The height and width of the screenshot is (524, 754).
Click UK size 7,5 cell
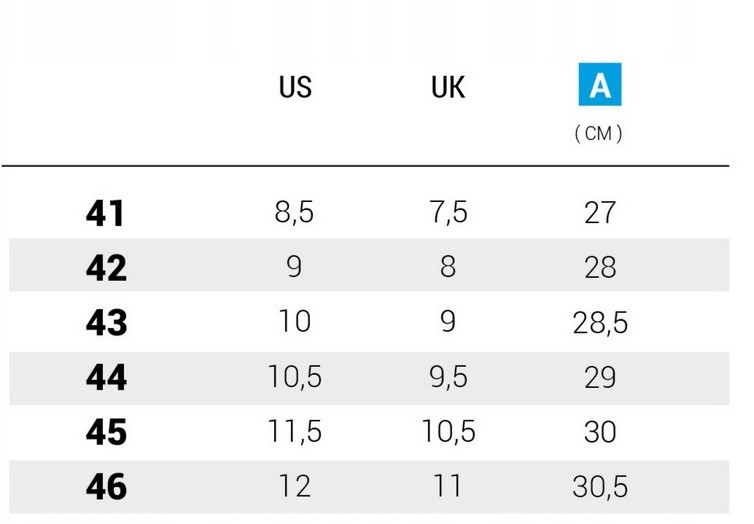(447, 213)
